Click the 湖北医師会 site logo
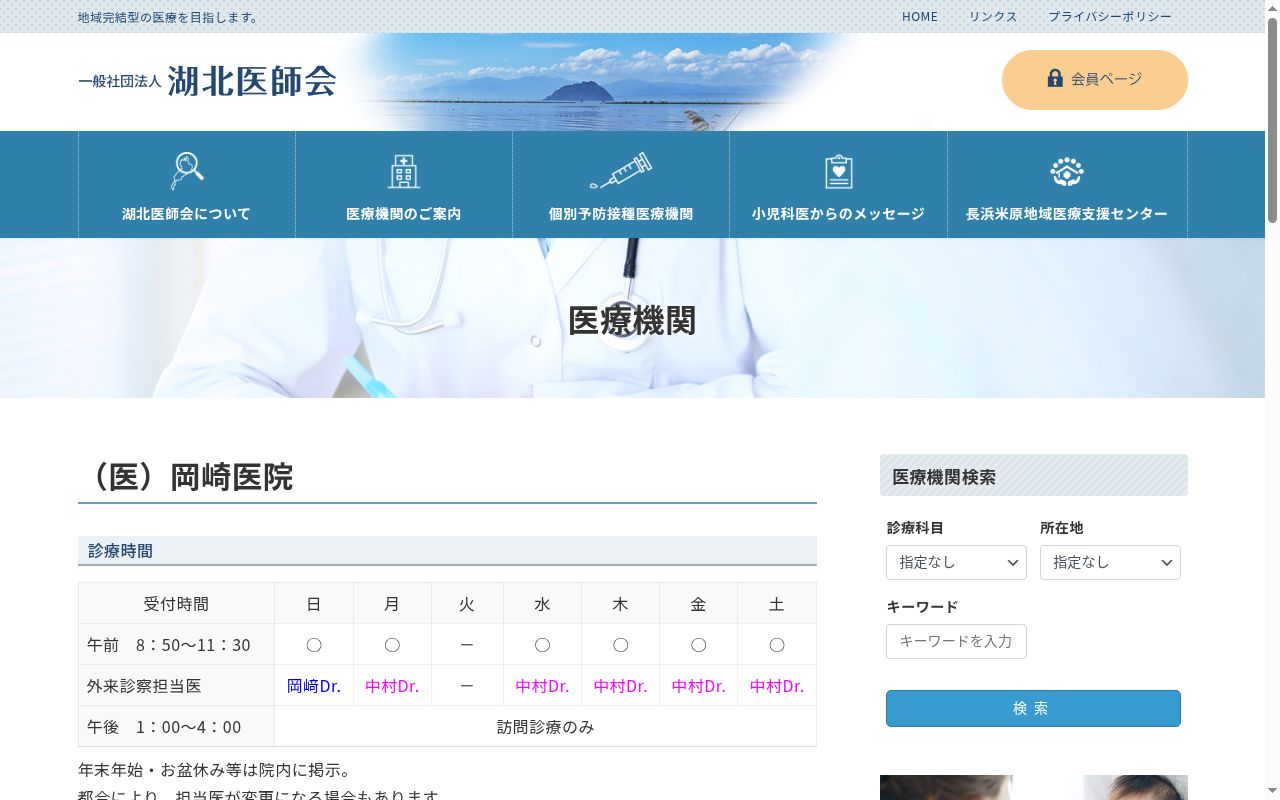 click(x=207, y=81)
